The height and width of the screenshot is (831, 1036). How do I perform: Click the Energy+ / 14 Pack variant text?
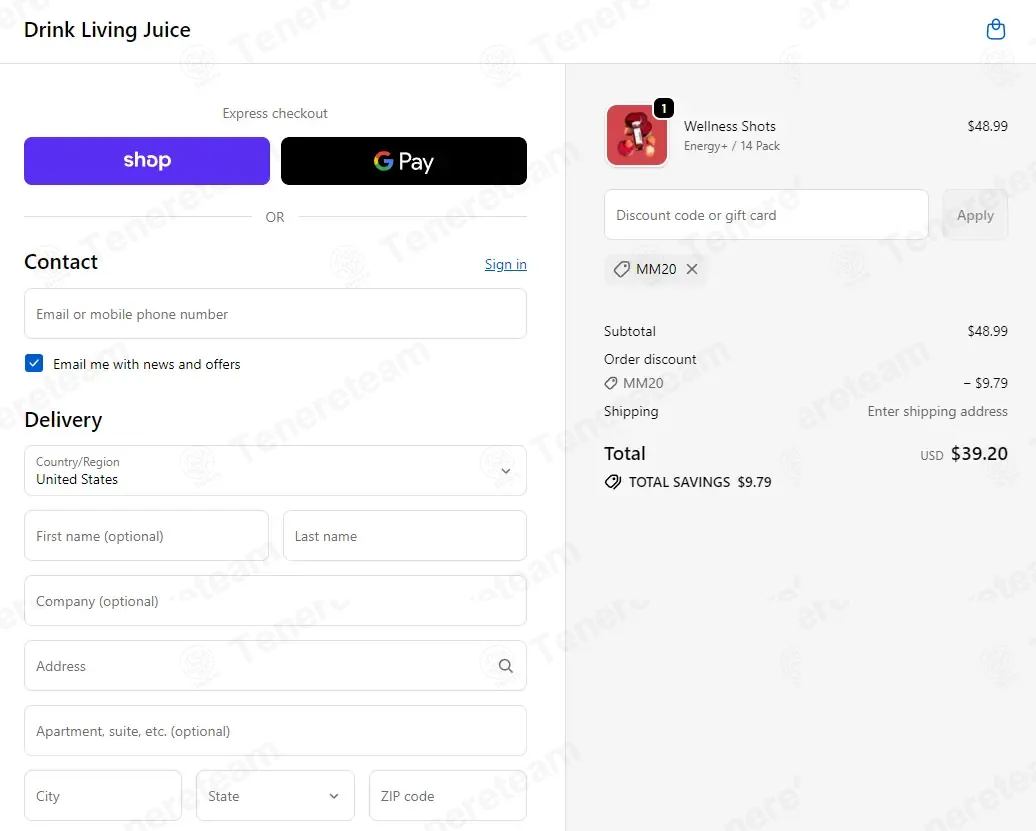(x=731, y=146)
